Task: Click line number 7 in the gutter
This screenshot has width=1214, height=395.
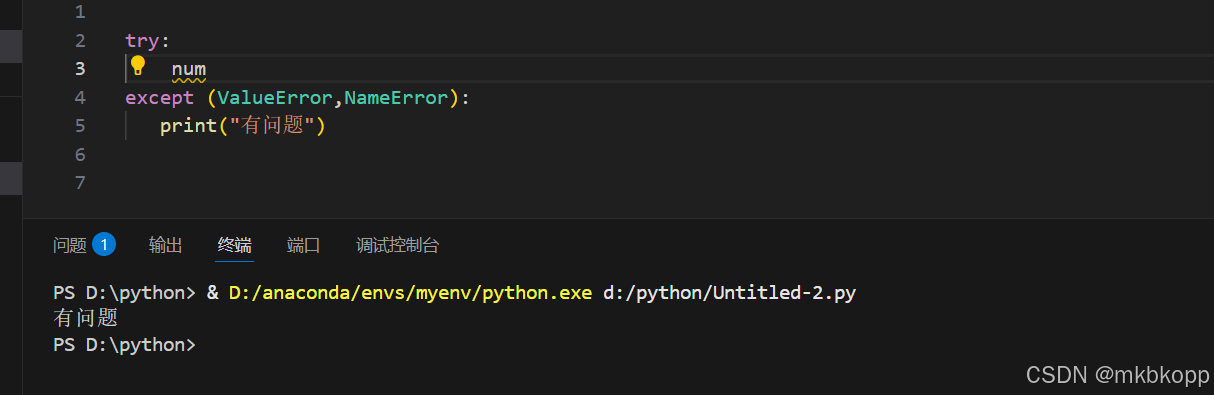Action: 80,183
